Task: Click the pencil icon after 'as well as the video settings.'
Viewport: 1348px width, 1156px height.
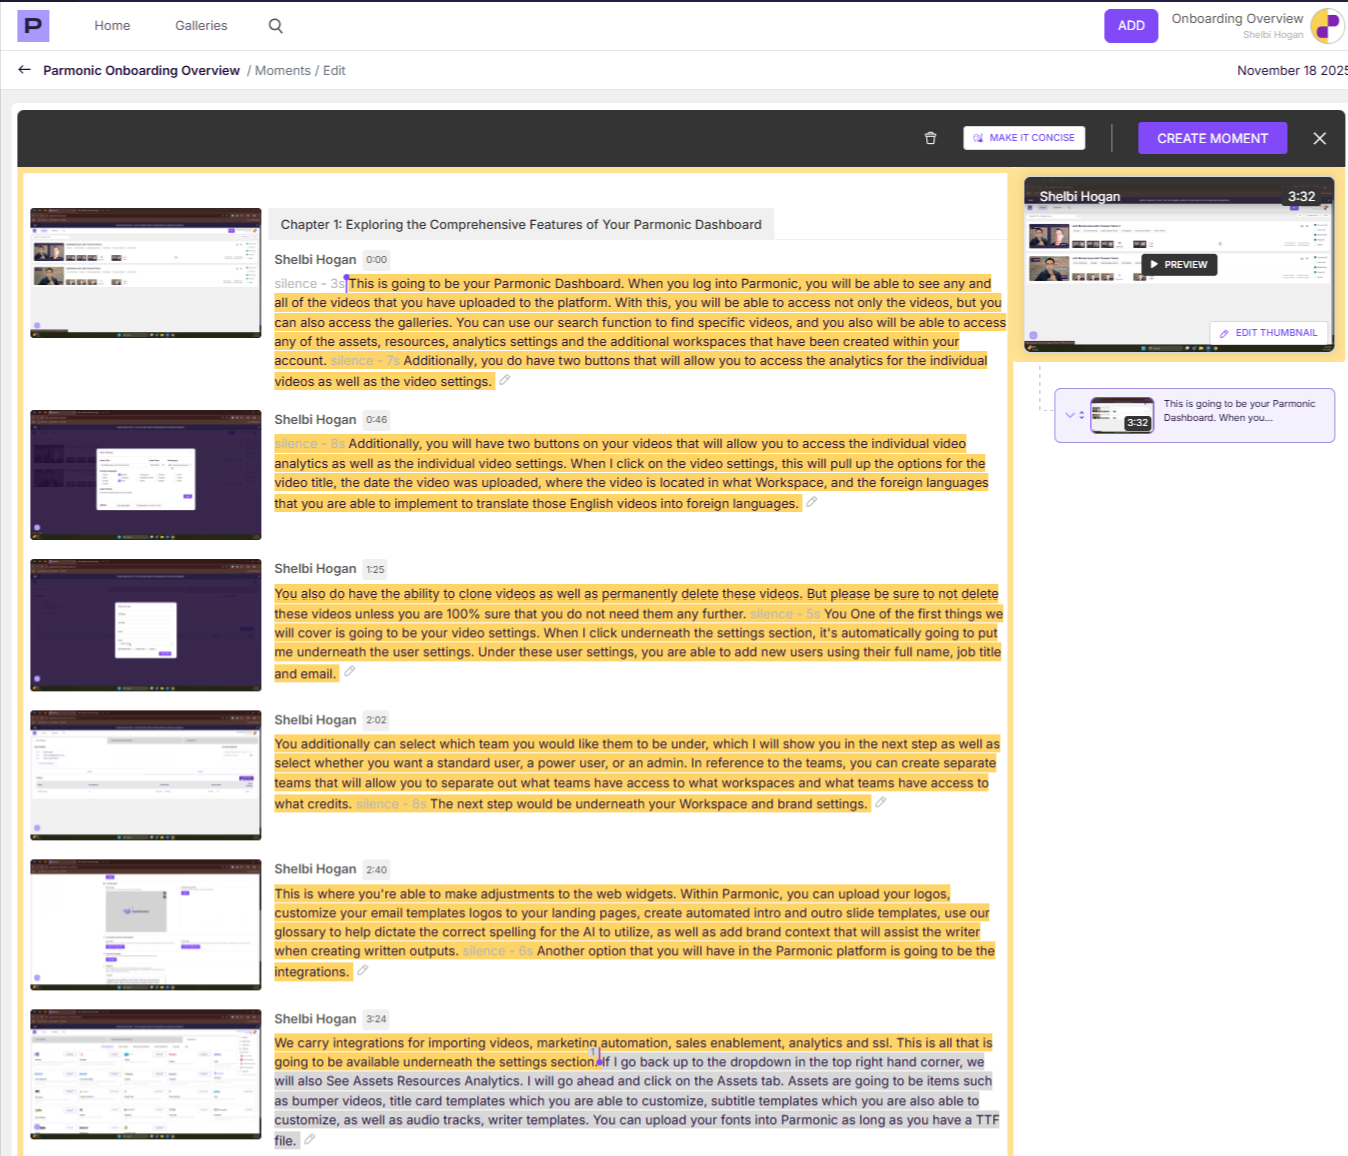Action: click(505, 380)
